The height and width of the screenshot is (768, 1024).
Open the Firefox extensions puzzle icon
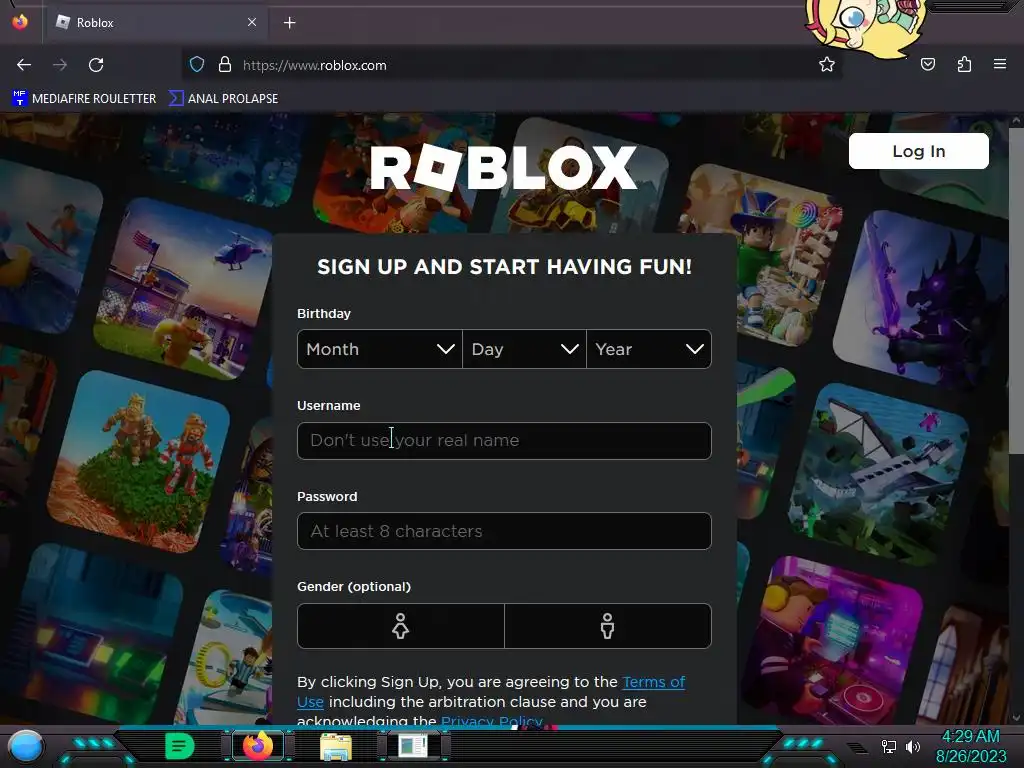coord(964,64)
